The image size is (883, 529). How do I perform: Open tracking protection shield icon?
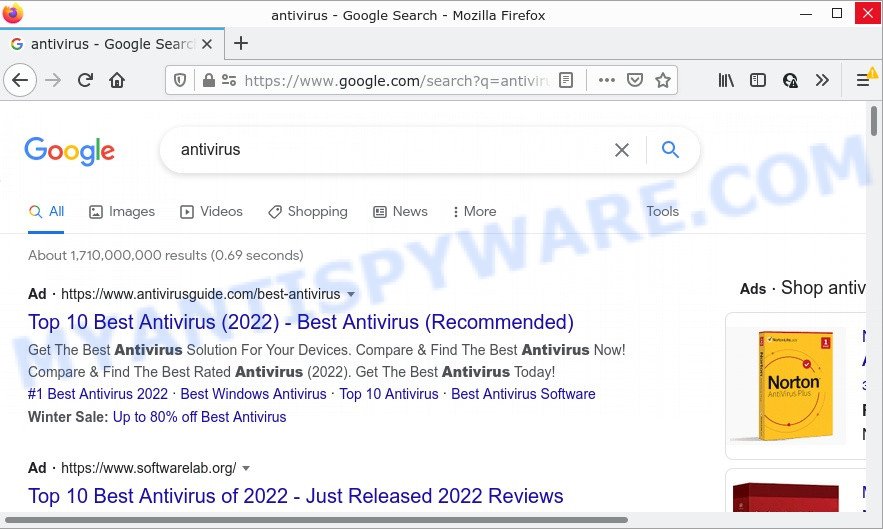(x=180, y=81)
